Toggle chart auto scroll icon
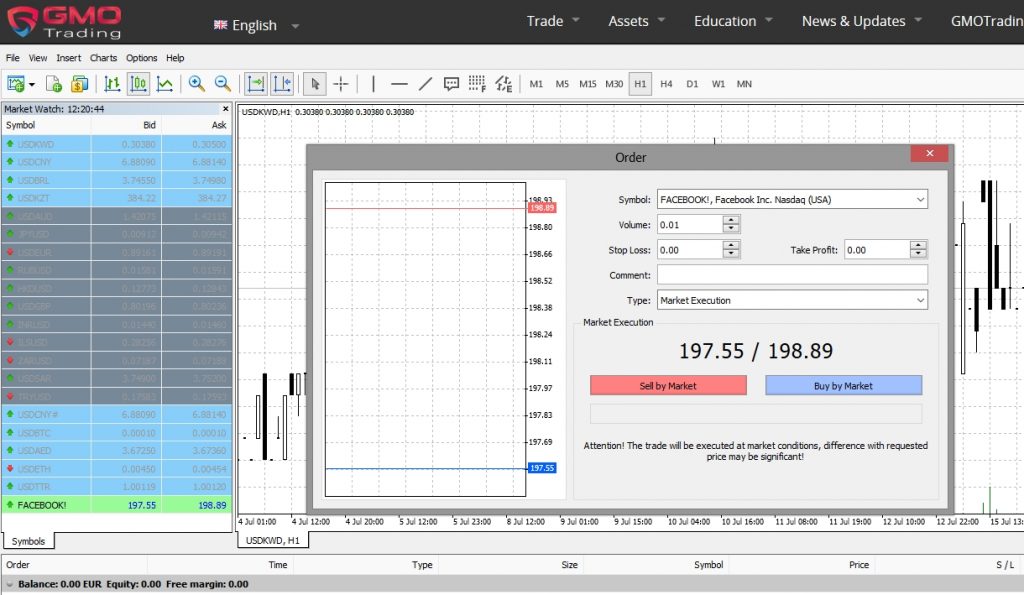 [x=255, y=84]
